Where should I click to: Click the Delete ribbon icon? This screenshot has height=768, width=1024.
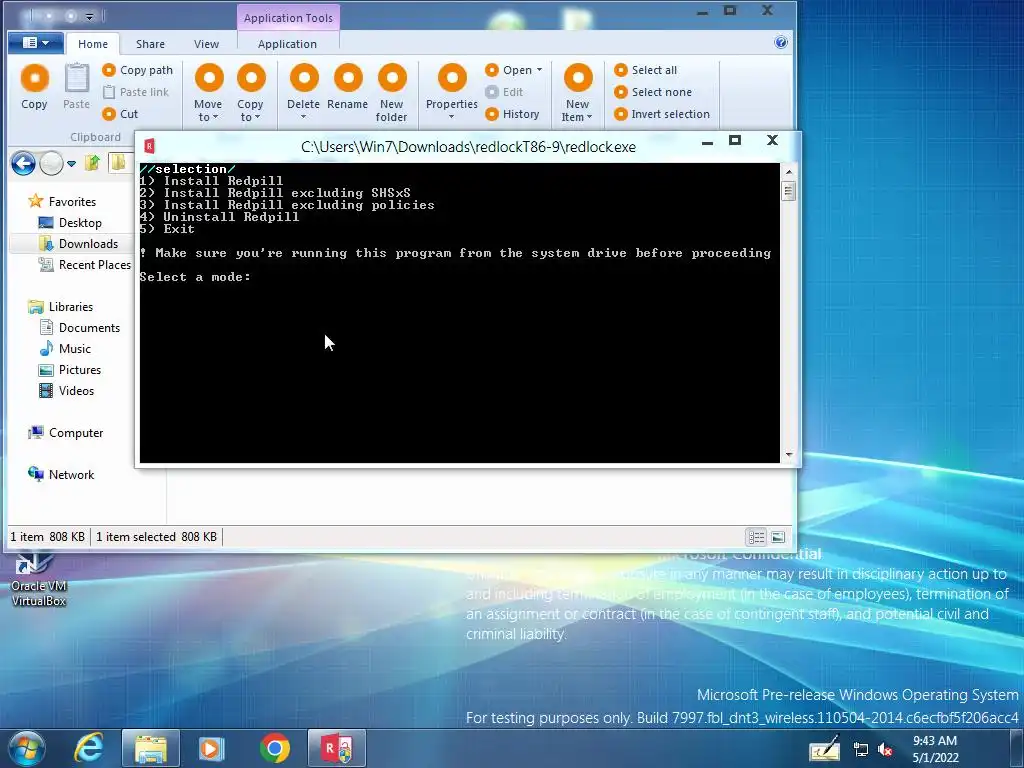pos(304,78)
